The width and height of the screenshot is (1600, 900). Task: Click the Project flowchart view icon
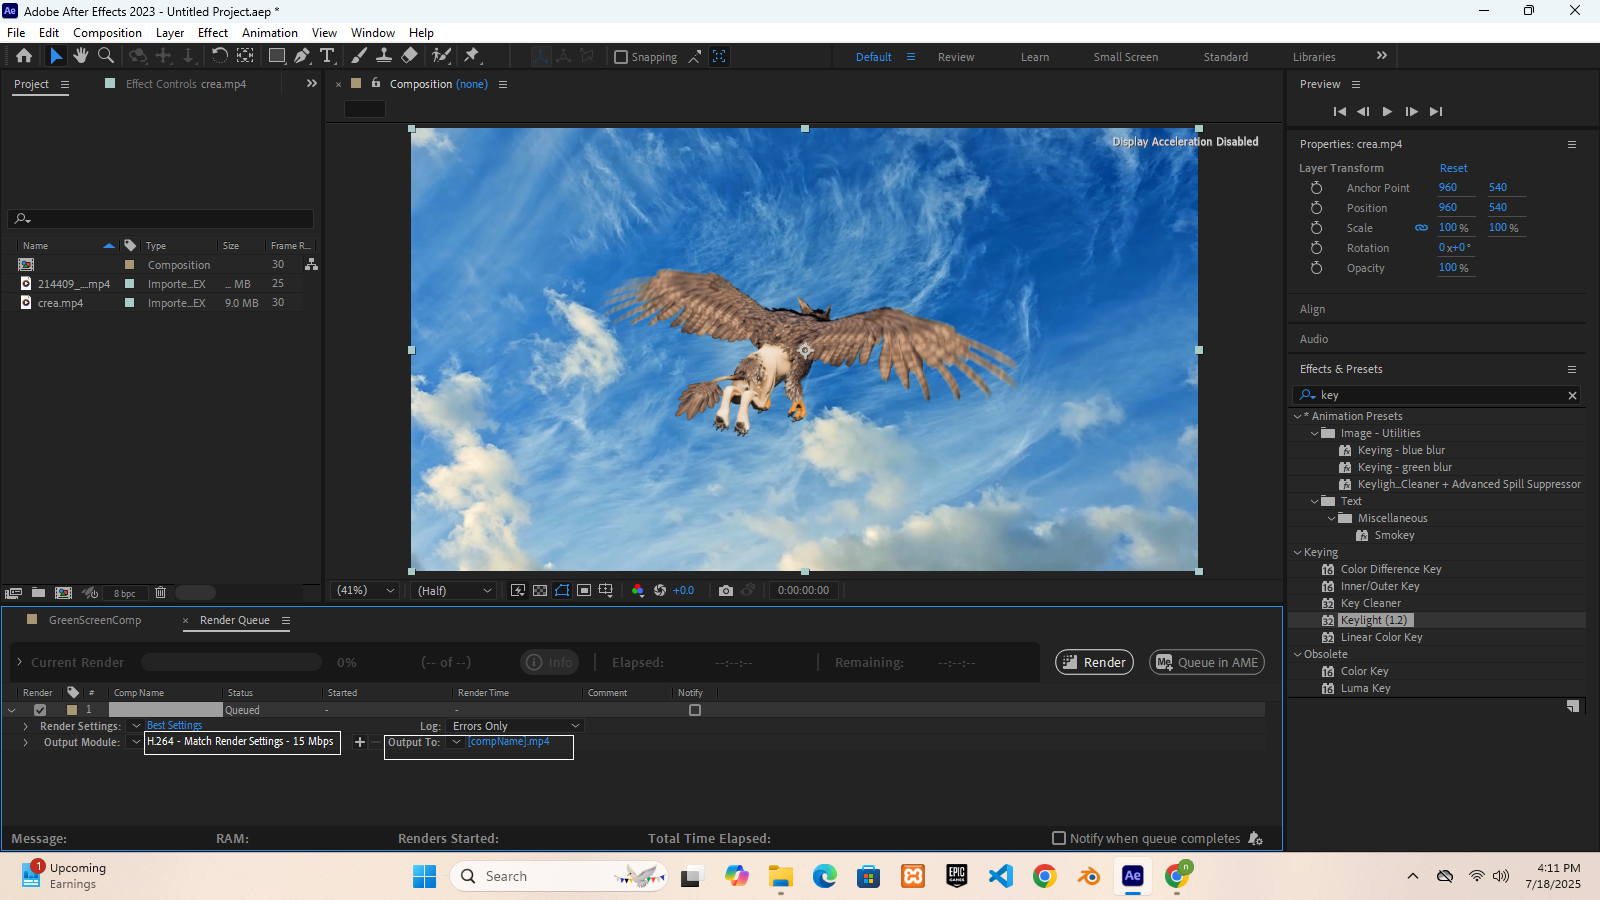click(x=311, y=264)
